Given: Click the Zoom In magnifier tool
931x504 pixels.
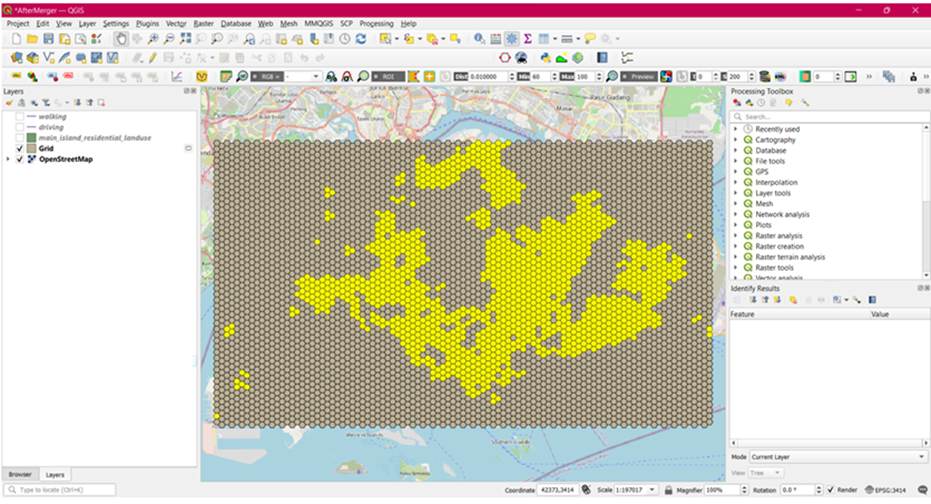Looking at the screenshot, I should (x=153, y=39).
